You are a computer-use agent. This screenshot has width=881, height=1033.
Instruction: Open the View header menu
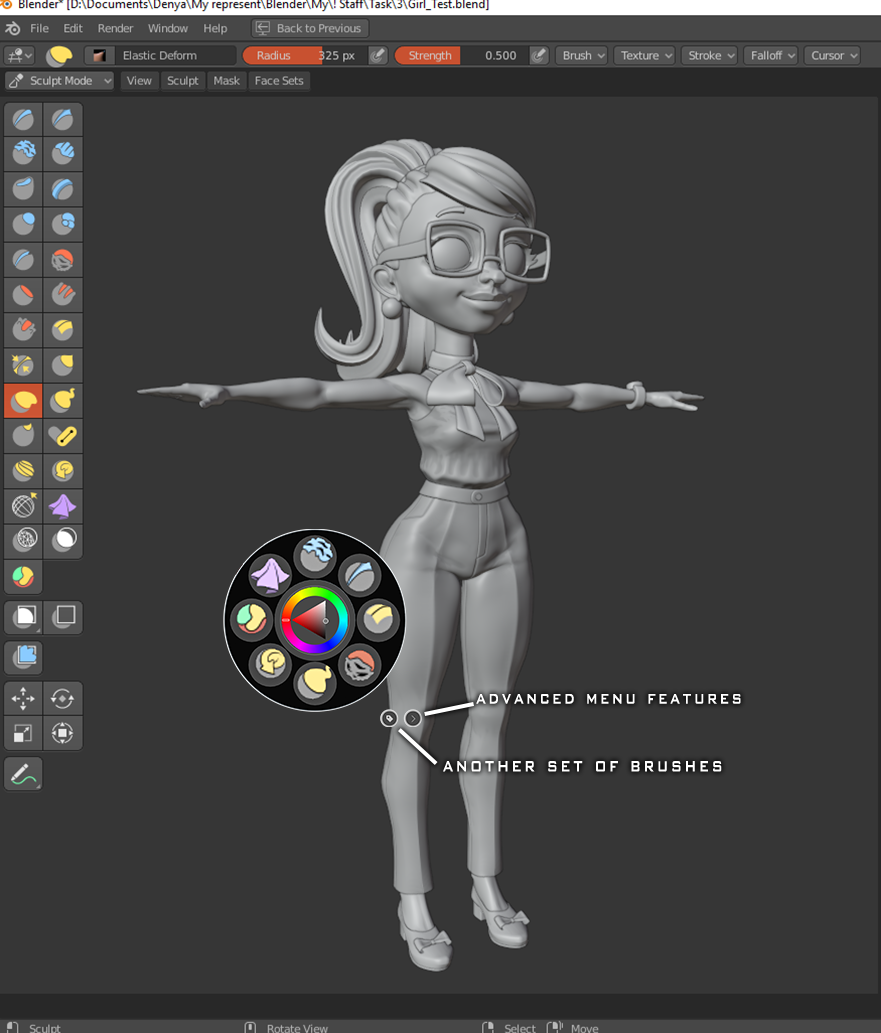pyautogui.click(x=139, y=80)
